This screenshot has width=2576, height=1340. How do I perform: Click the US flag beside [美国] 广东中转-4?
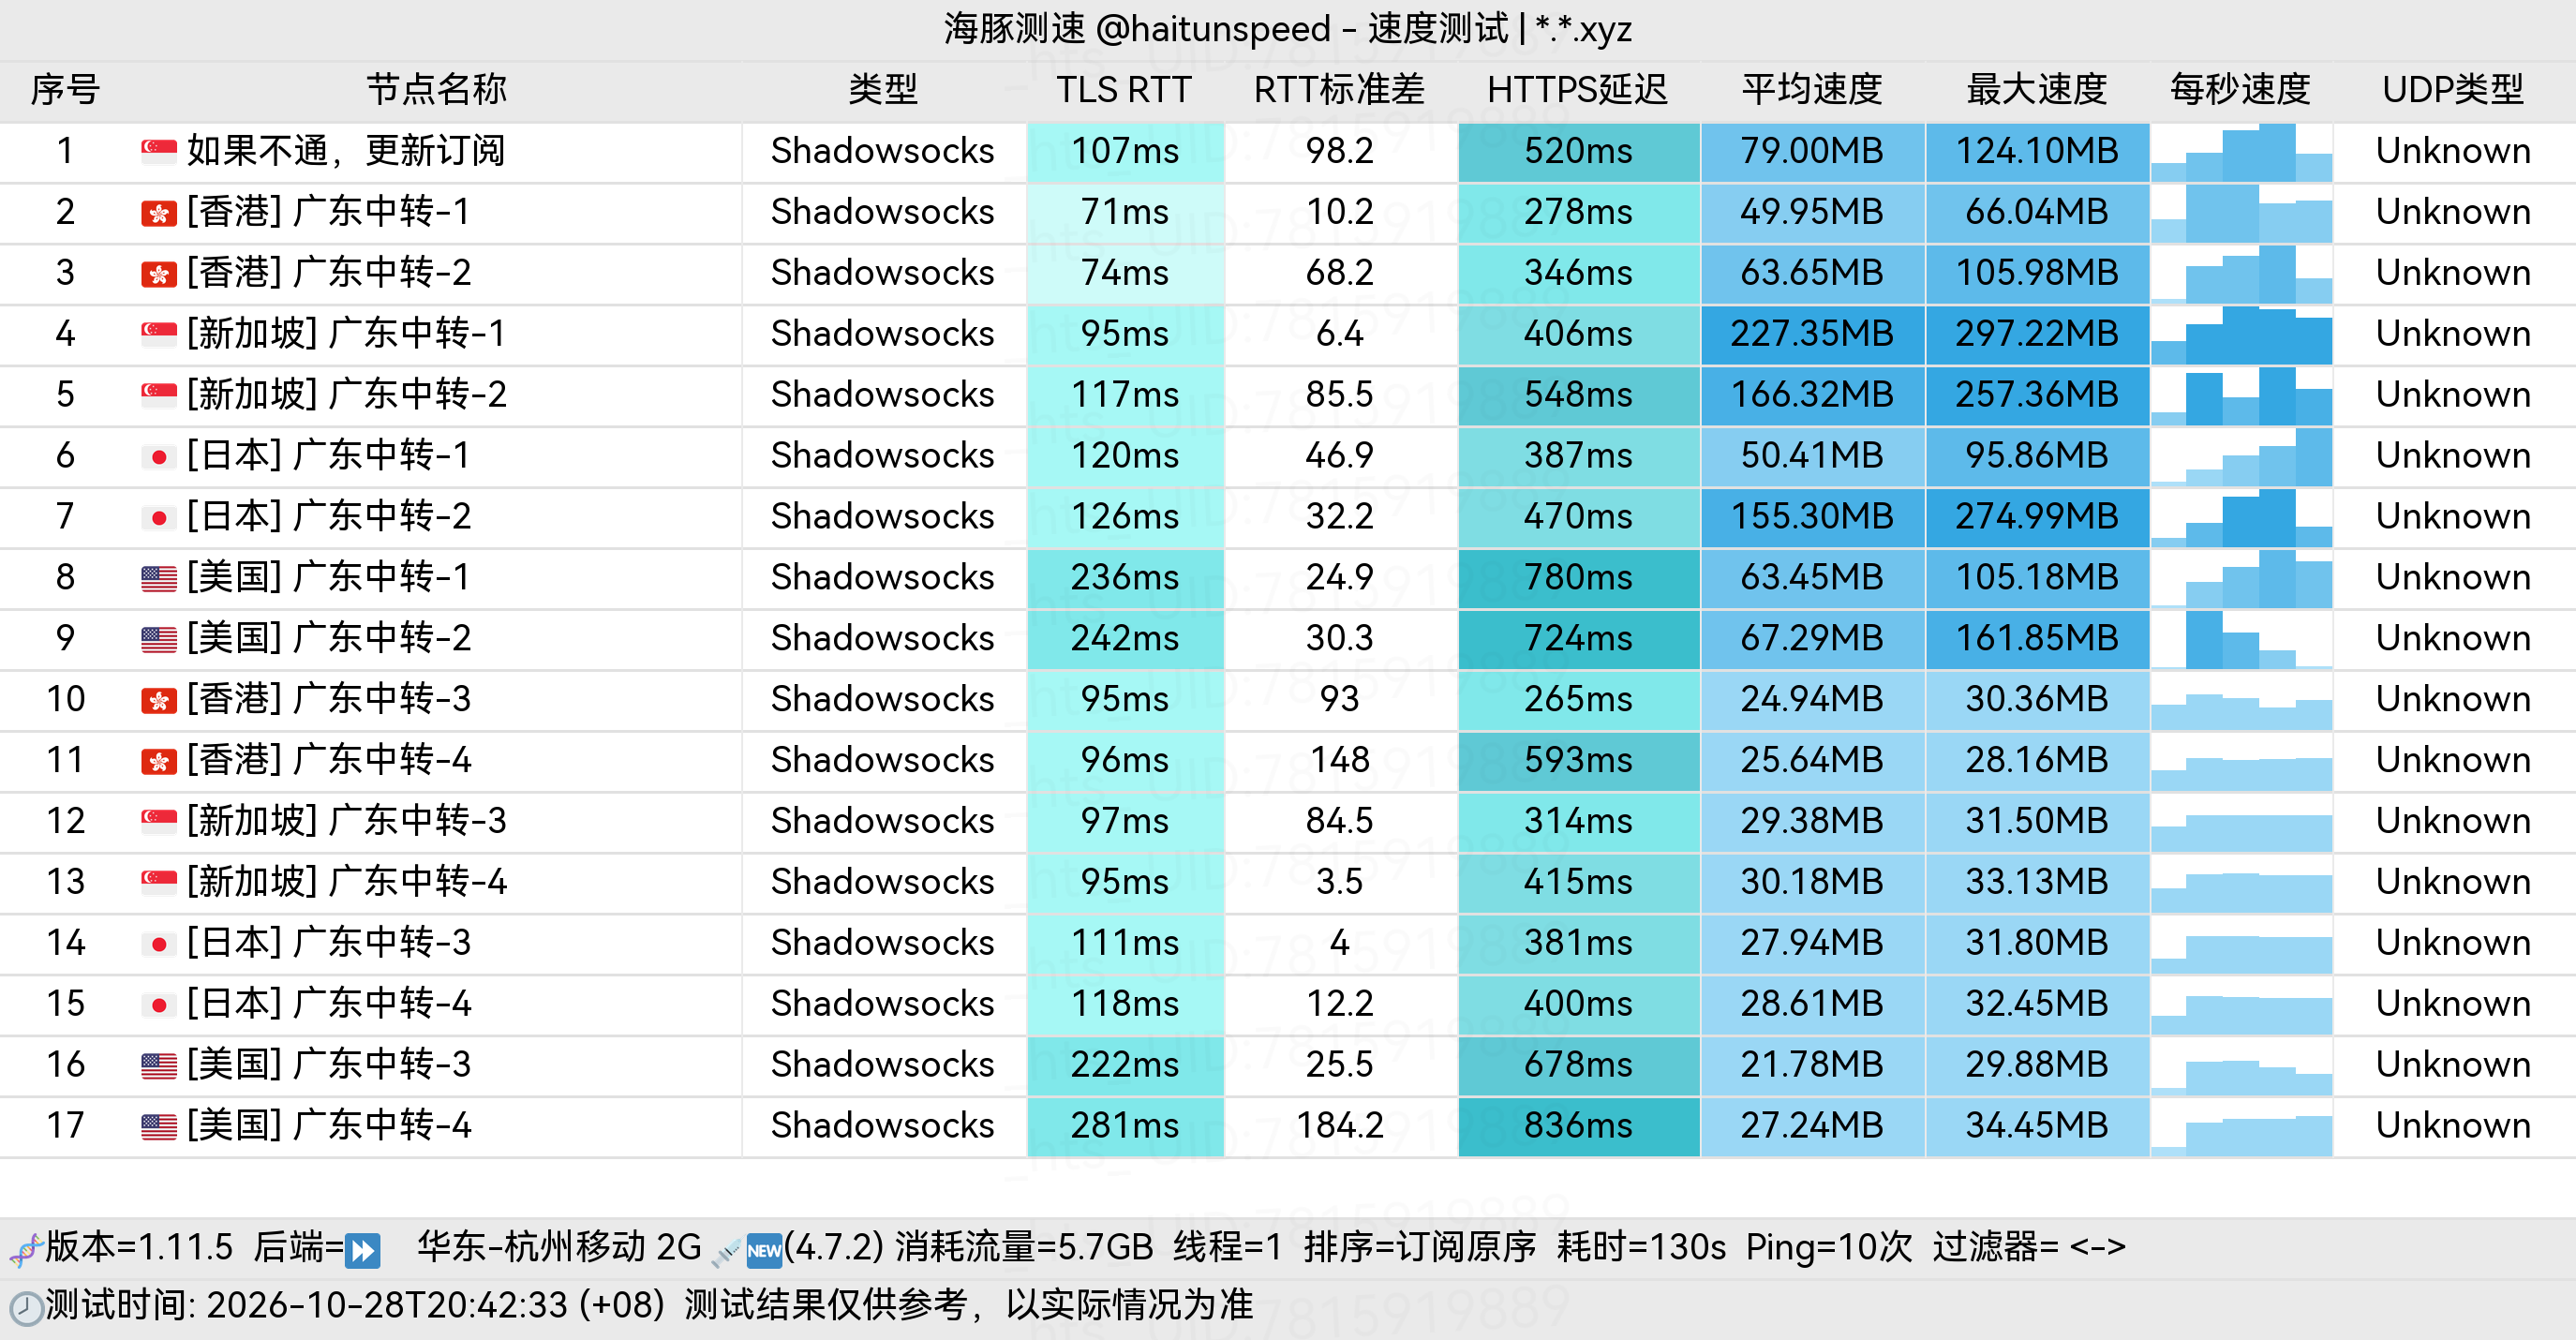point(159,1126)
